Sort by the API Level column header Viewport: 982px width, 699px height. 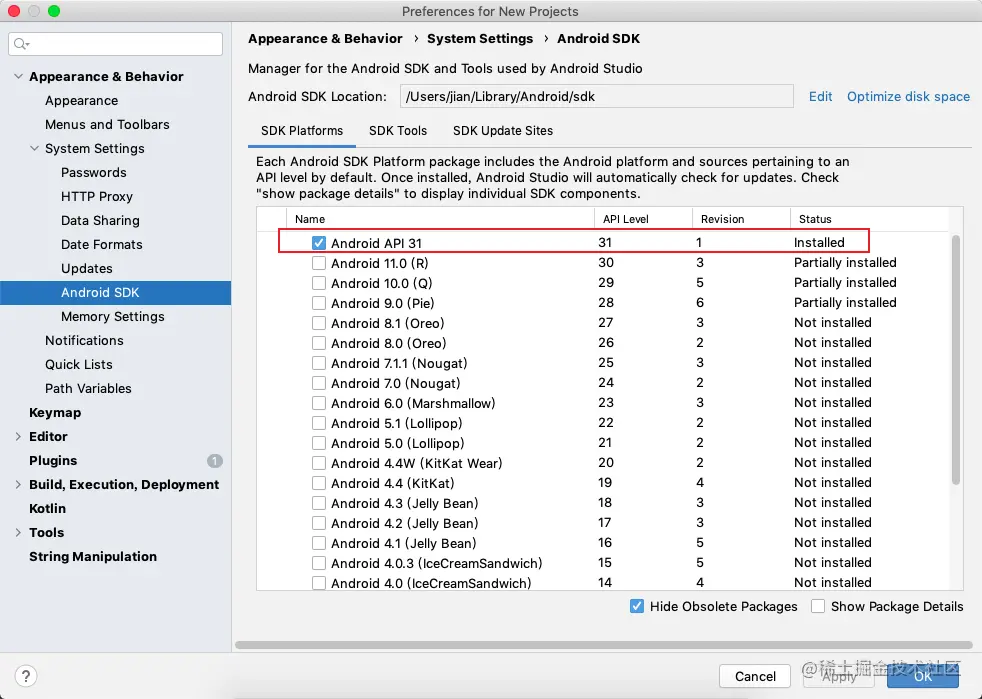click(643, 219)
